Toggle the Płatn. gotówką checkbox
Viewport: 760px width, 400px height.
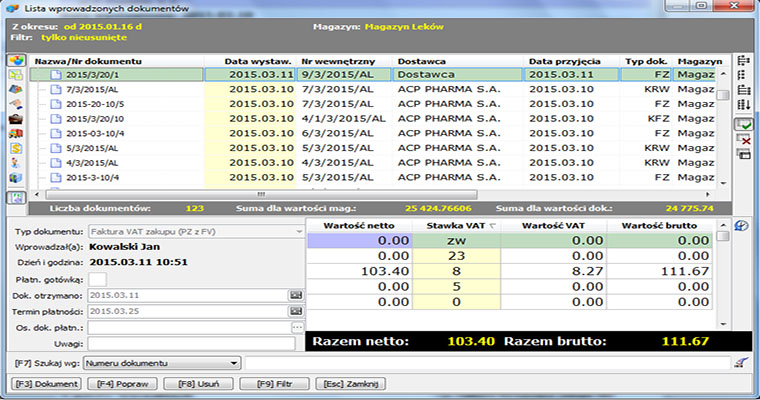pyautogui.click(x=98, y=278)
